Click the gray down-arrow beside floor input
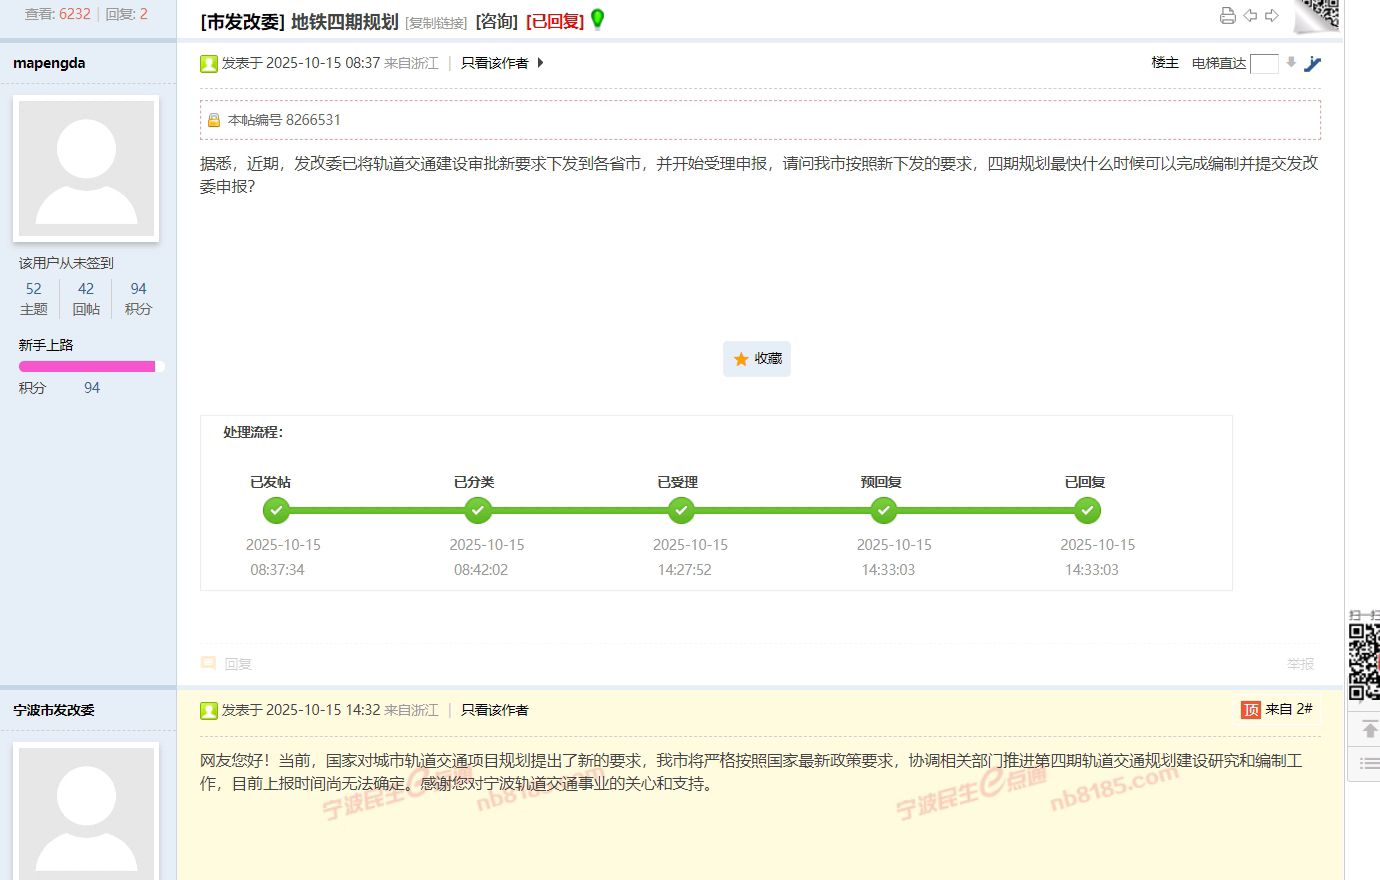Image resolution: width=1380 pixels, height=880 pixels. (x=1291, y=63)
